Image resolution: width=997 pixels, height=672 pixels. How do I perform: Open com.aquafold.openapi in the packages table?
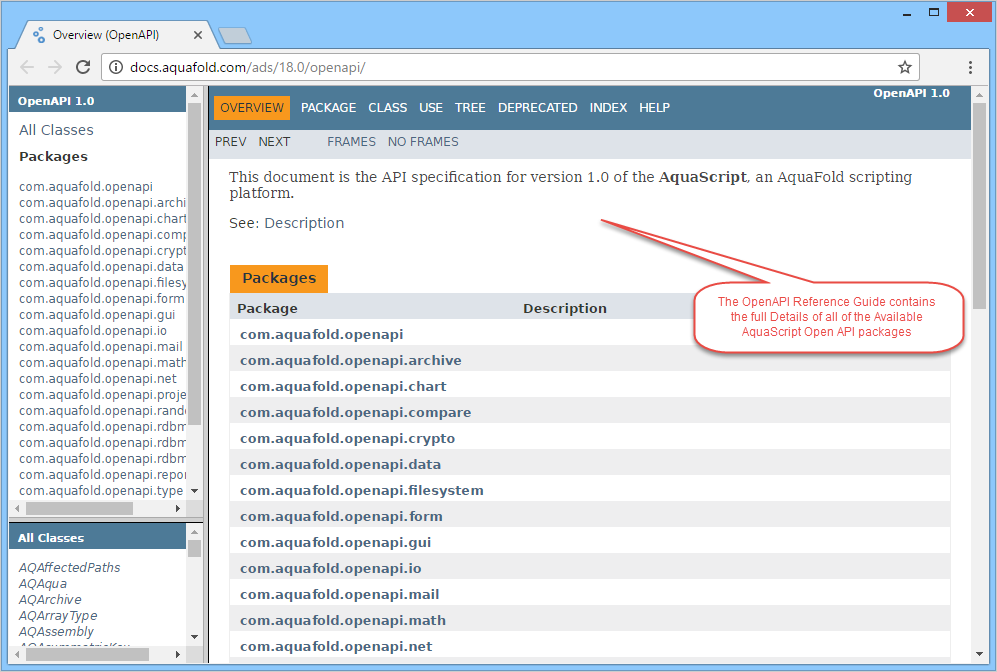pyautogui.click(x=322, y=334)
